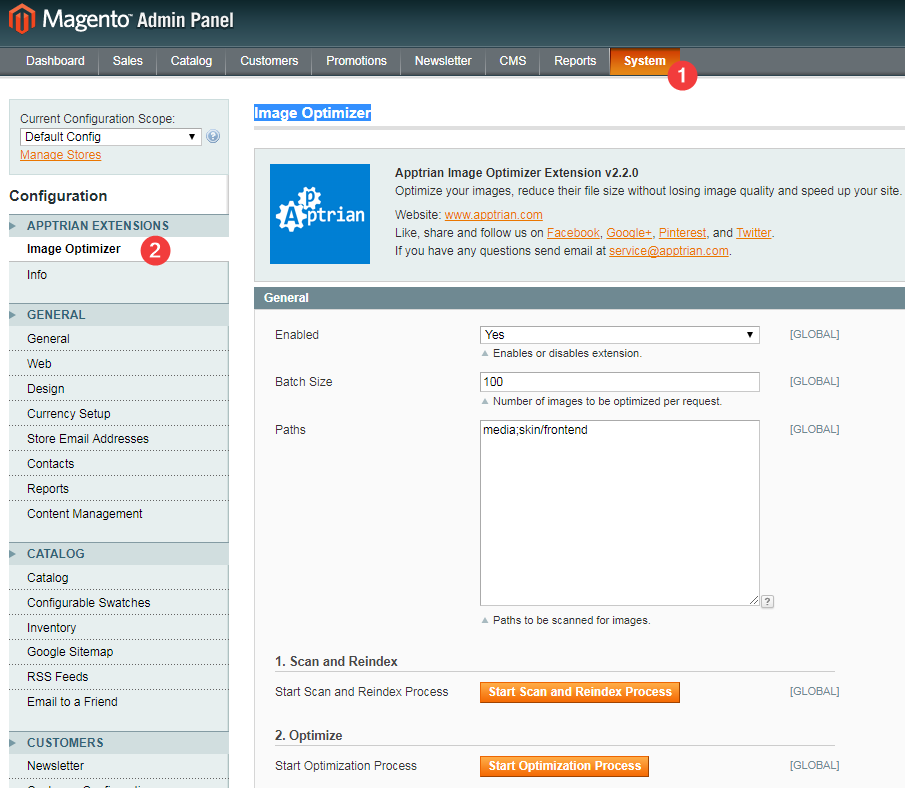Collapse the CUSTOMERS configuration section

click(119, 742)
